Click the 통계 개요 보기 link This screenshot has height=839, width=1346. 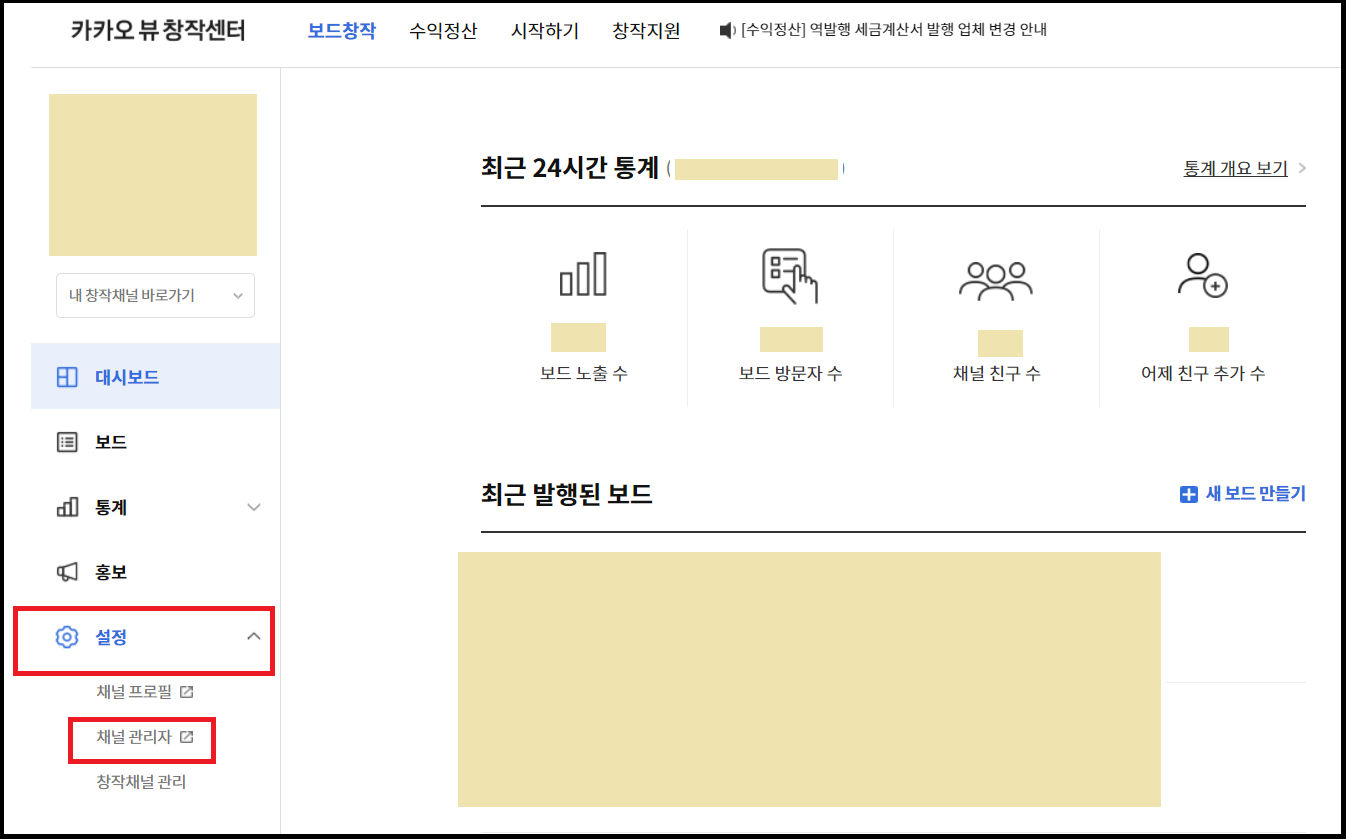pyautogui.click(x=1234, y=168)
